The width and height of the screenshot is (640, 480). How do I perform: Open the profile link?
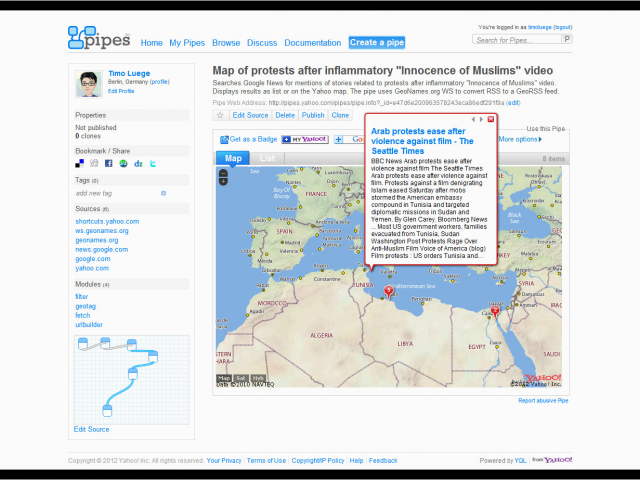(x=160, y=82)
